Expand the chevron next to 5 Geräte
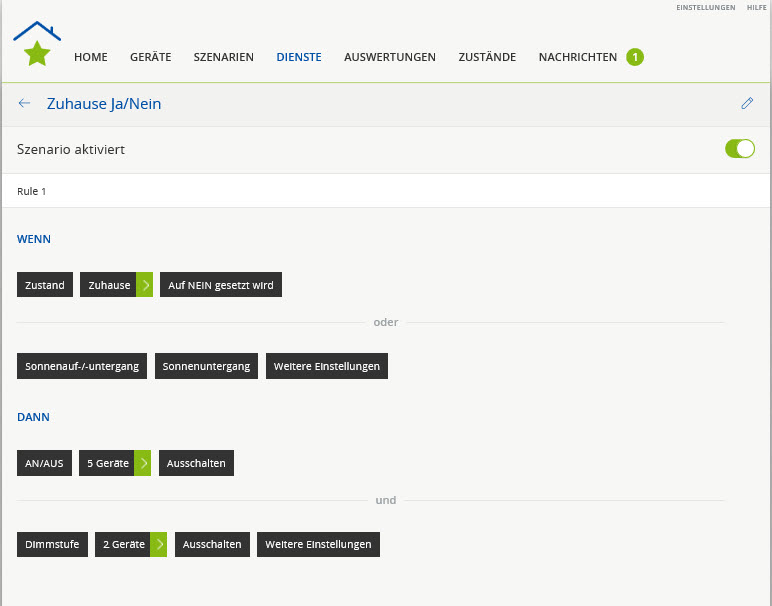 click(x=143, y=463)
